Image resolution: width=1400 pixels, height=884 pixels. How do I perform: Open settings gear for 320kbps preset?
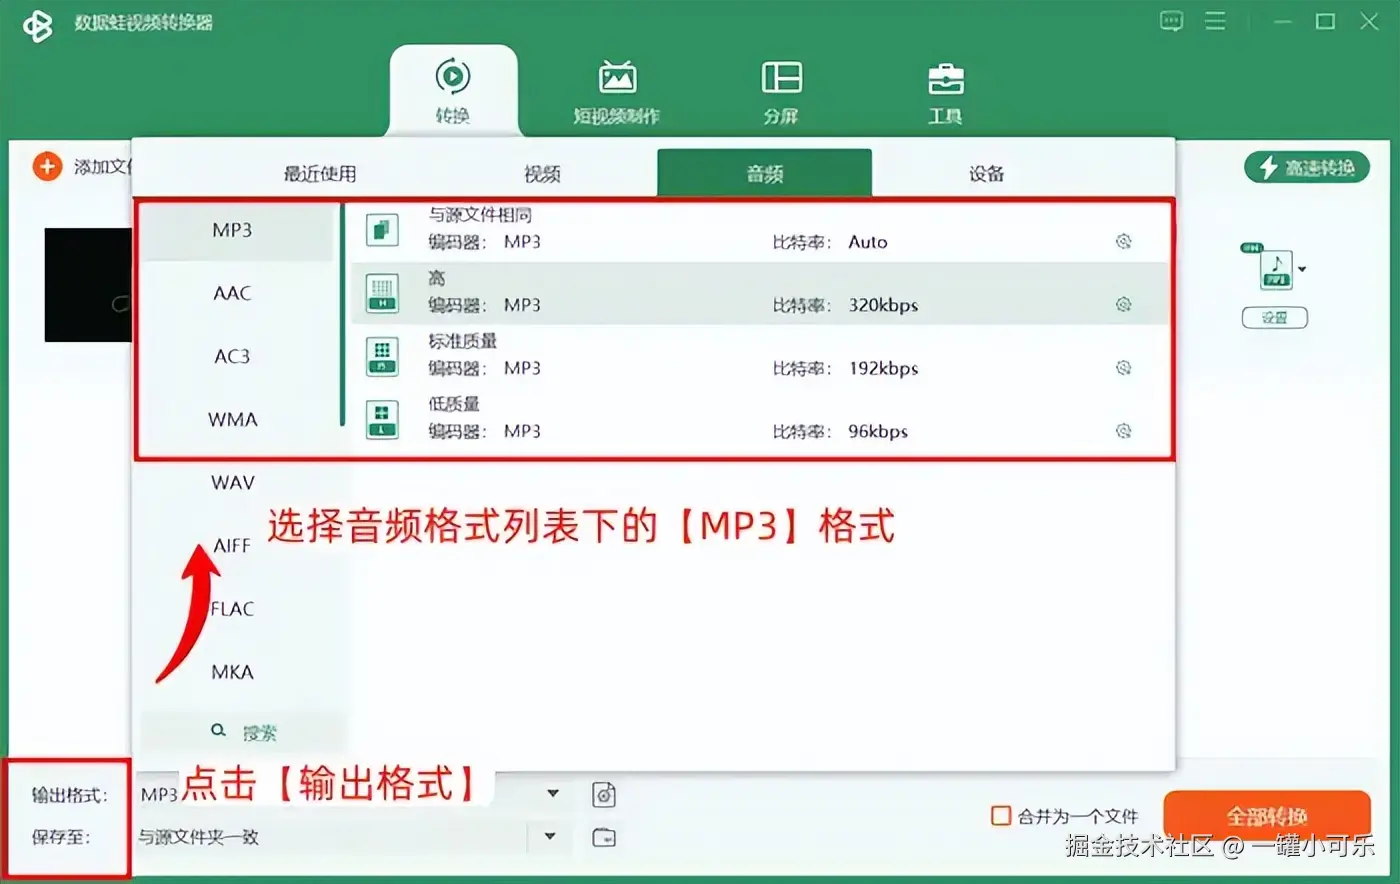pyautogui.click(x=1123, y=304)
